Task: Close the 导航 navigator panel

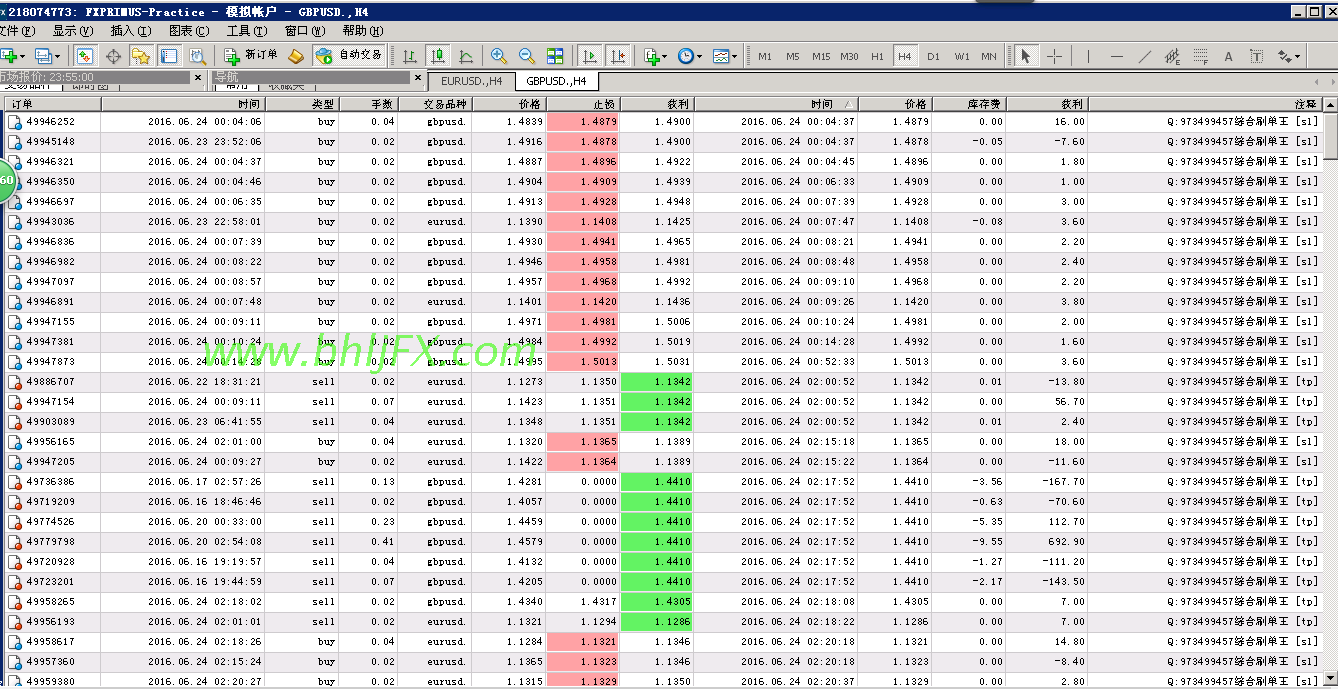Action: 418,77
